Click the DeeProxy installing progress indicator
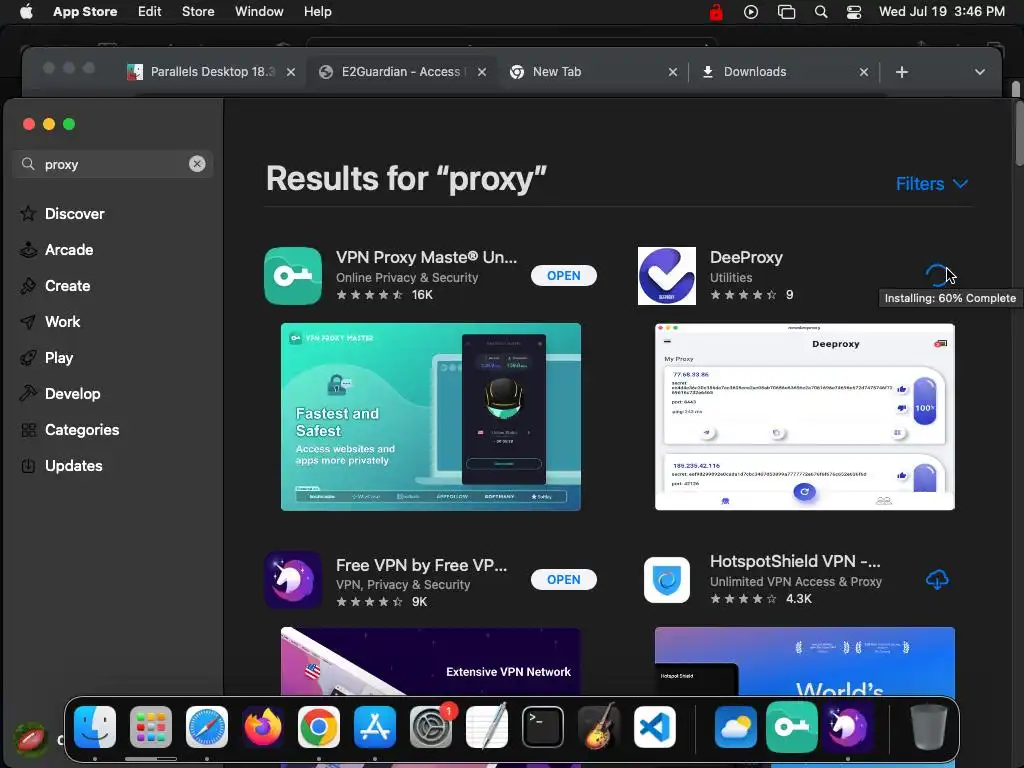1024x768 pixels. (x=937, y=276)
